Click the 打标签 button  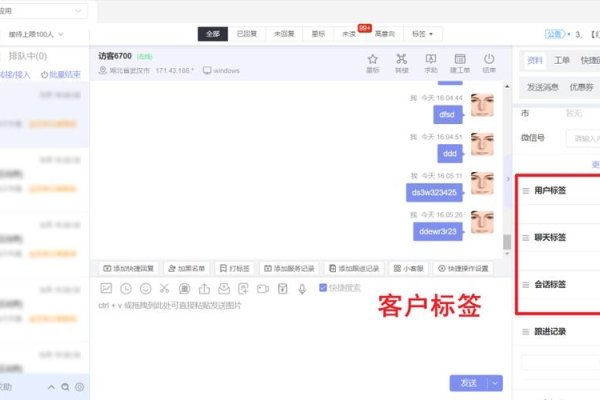[x=235, y=268]
